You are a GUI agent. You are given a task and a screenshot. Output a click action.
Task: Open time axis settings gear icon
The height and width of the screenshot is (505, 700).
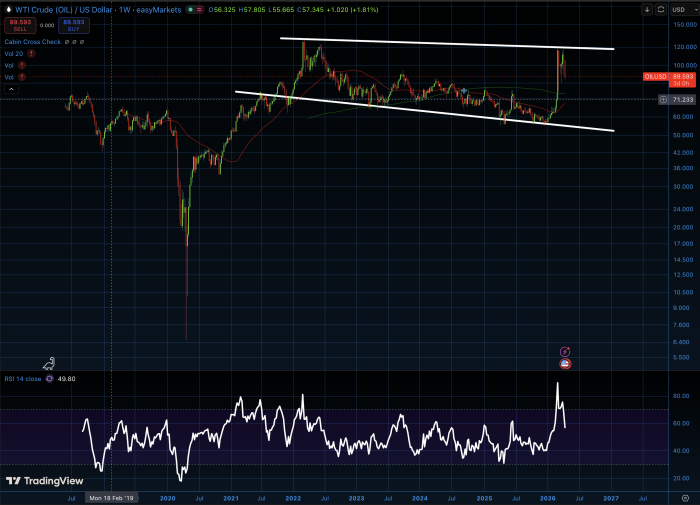pos(683,496)
